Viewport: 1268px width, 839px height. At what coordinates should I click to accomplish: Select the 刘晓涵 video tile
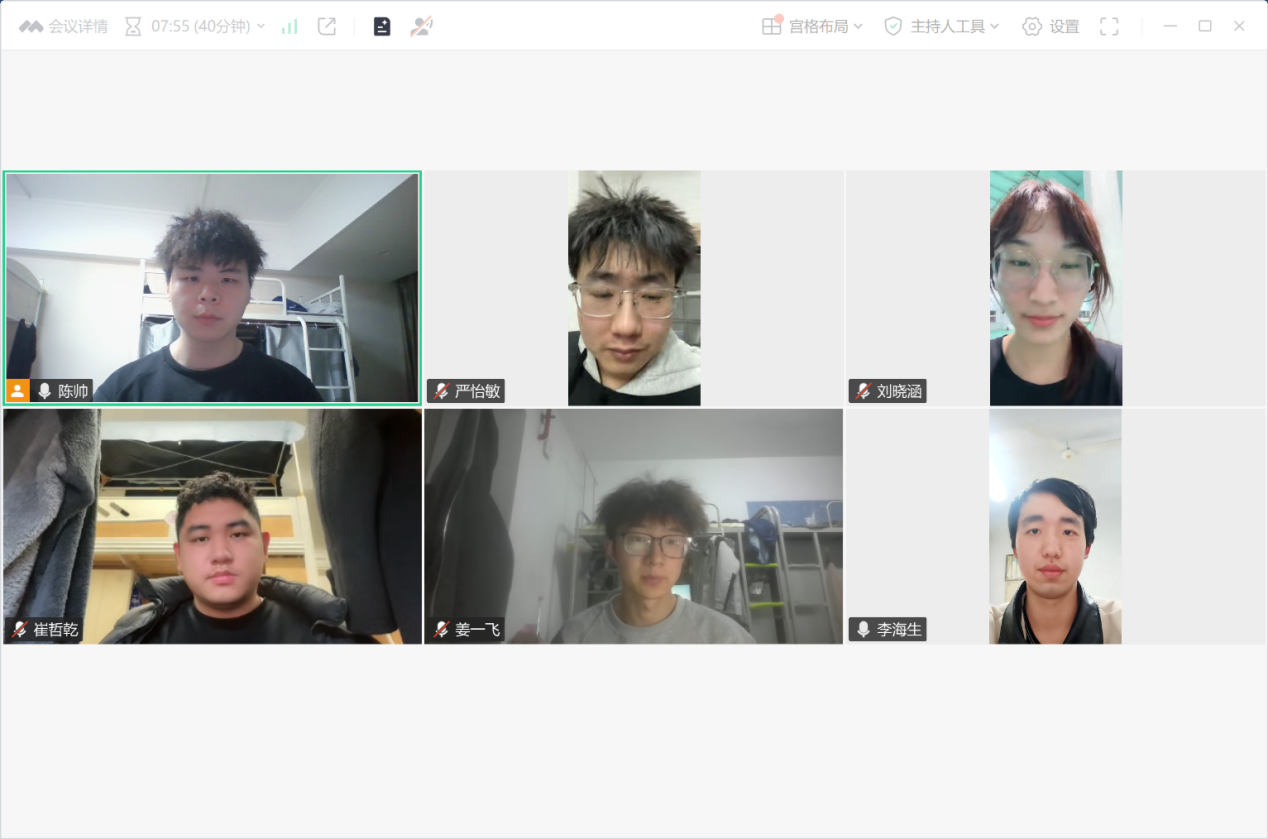[1055, 287]
